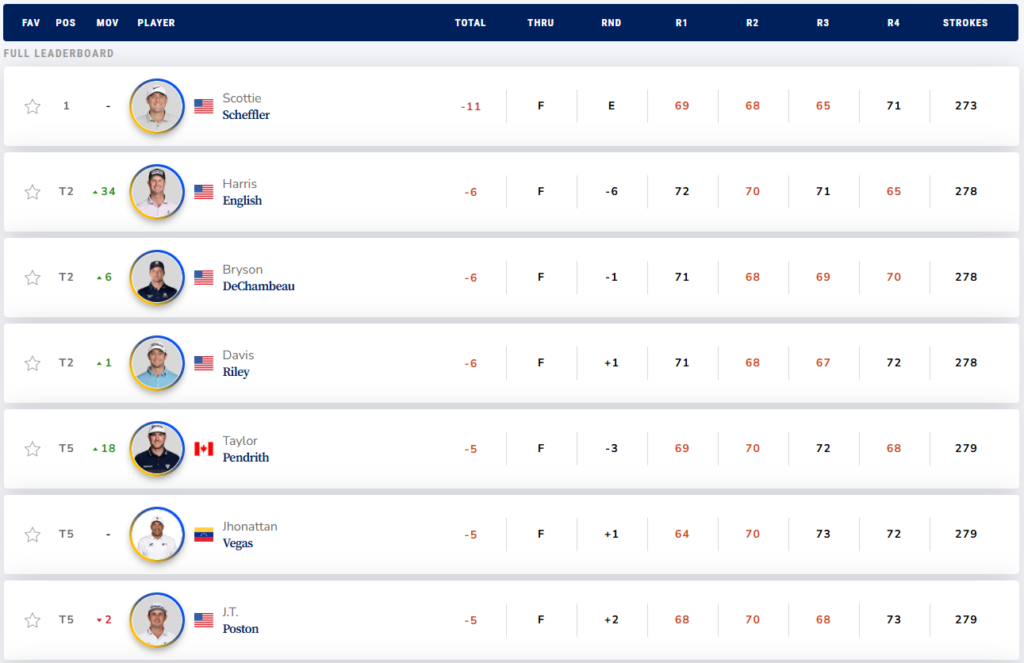Image resolution: width=1024 pixels, height=663 pixels.
Task: Click Harris English's headshot
Action: pyautogui.click(x=157, y=192)
